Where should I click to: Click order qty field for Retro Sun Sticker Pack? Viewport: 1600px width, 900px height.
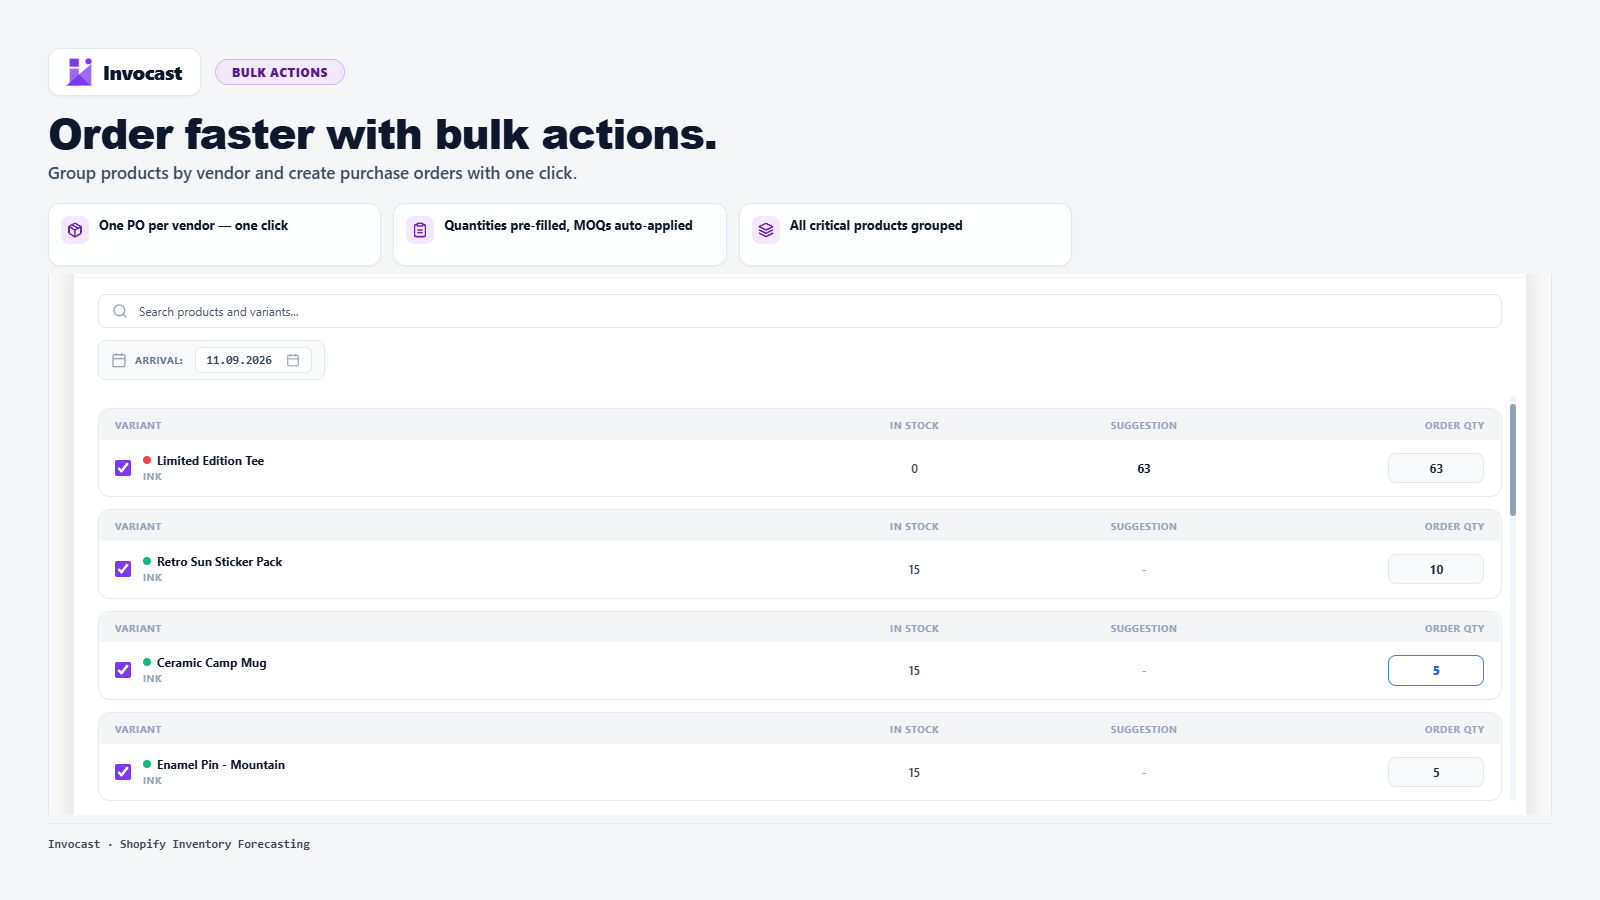pos(1436,569)
